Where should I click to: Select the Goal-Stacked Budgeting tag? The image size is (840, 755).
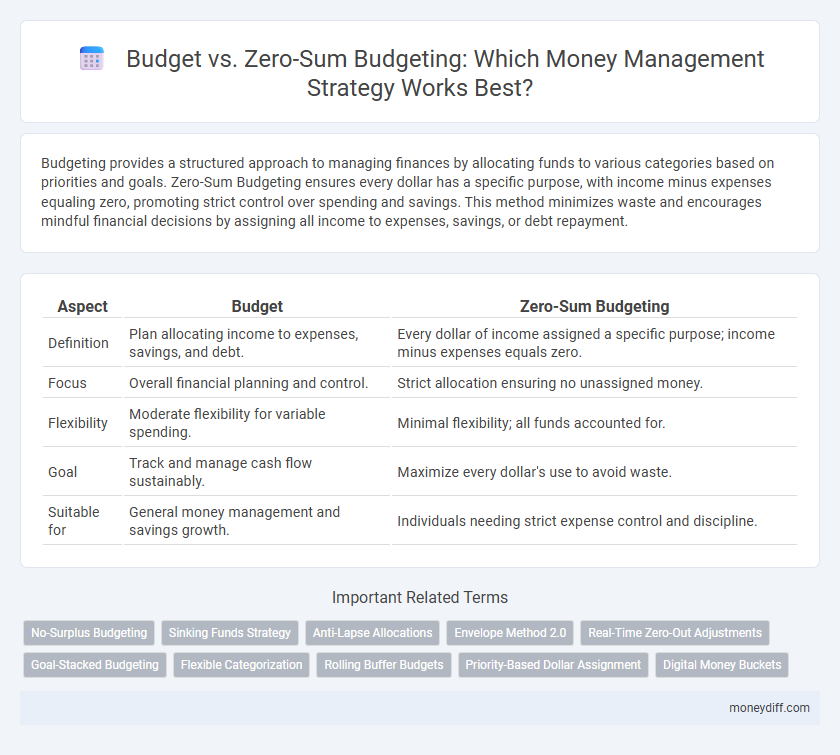pyautogui.click(x=94, y=664)
